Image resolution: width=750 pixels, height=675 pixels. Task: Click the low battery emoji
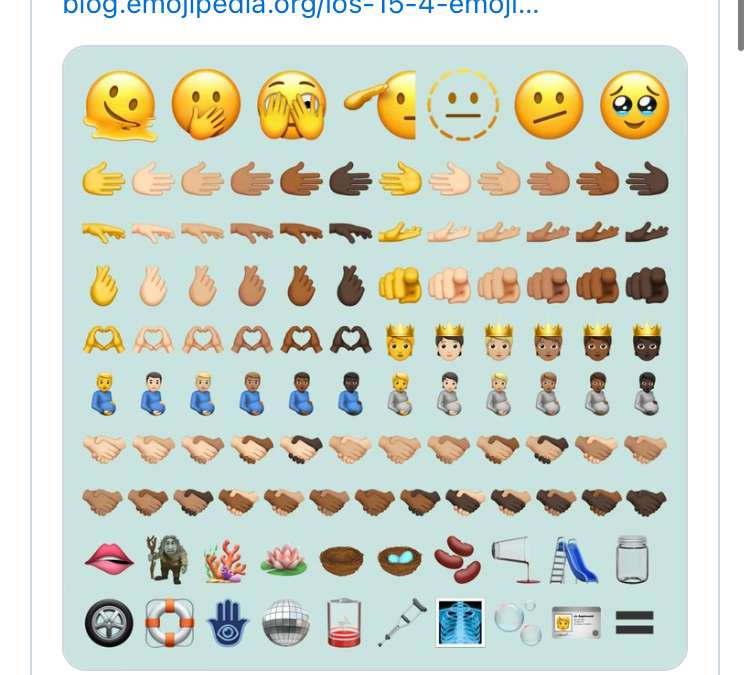point(343,623)
